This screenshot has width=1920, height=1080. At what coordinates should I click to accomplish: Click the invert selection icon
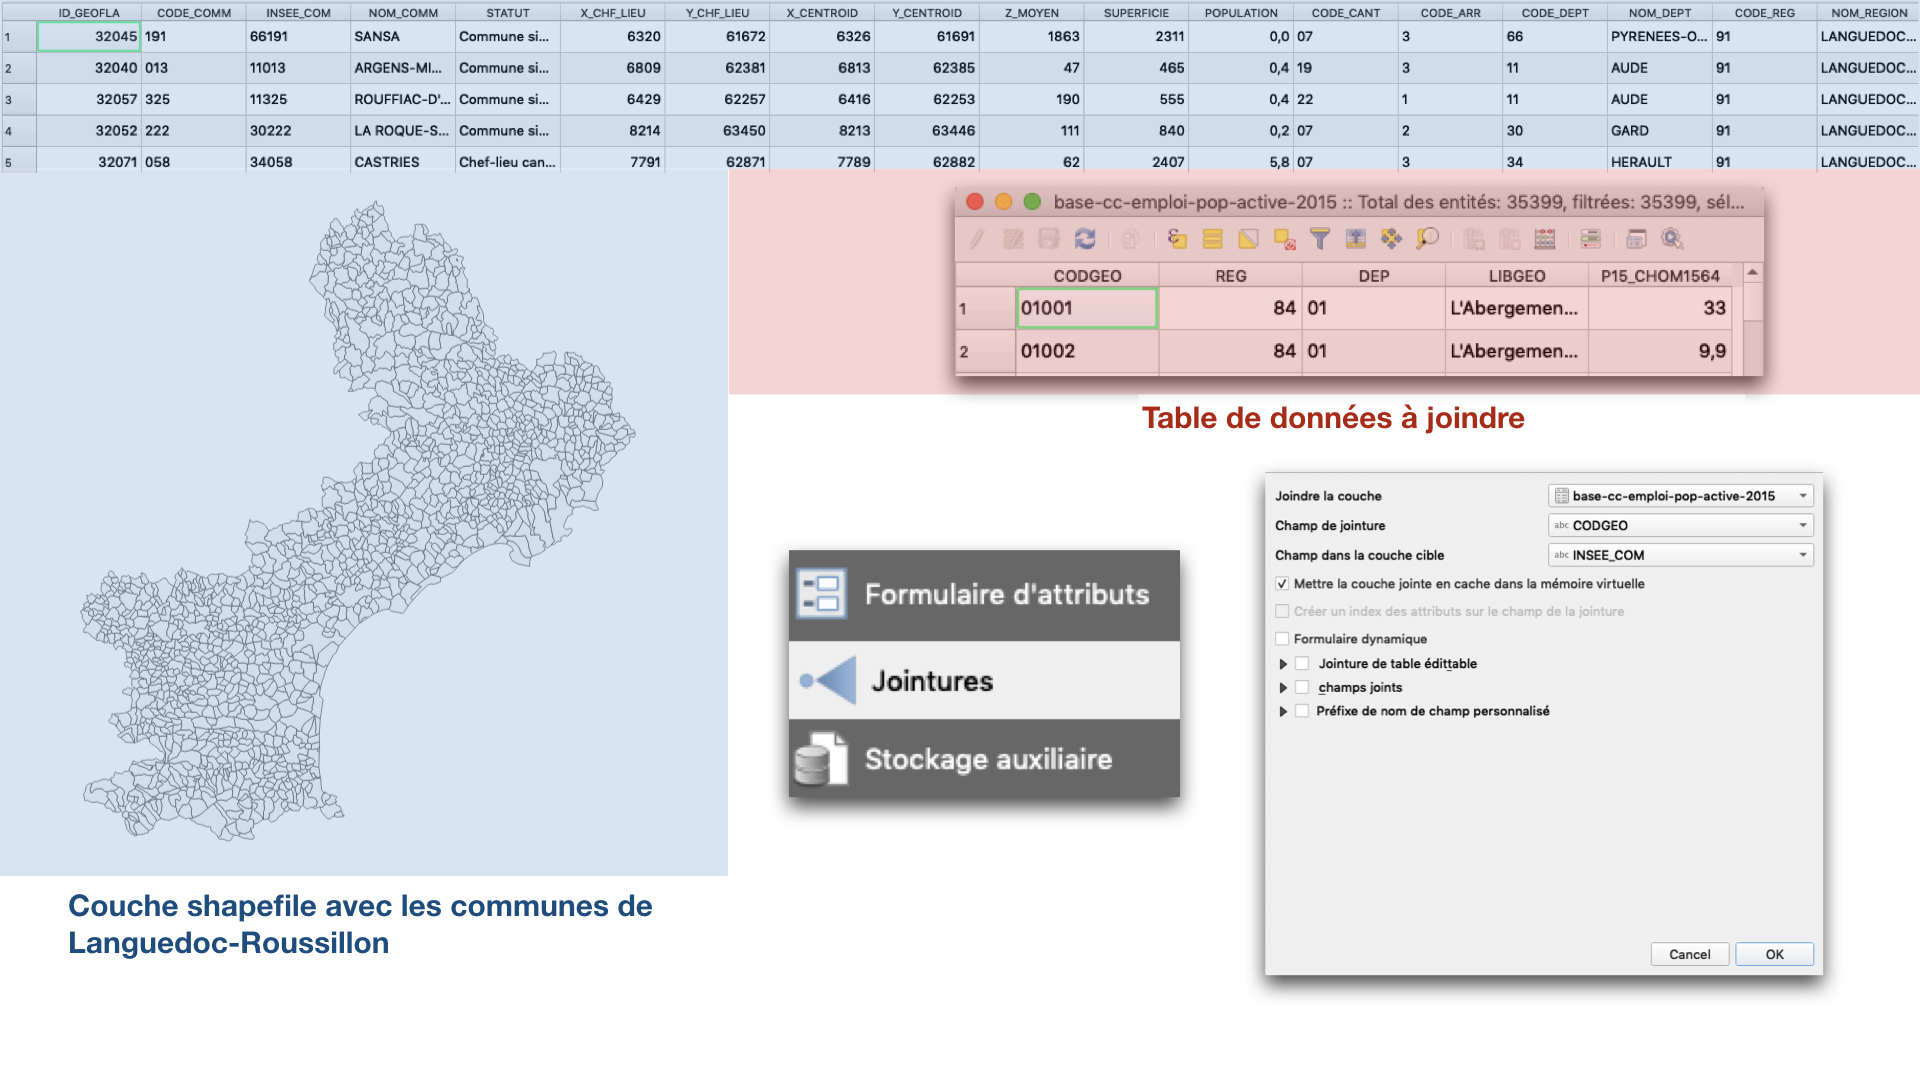[x=1248, y=239]
